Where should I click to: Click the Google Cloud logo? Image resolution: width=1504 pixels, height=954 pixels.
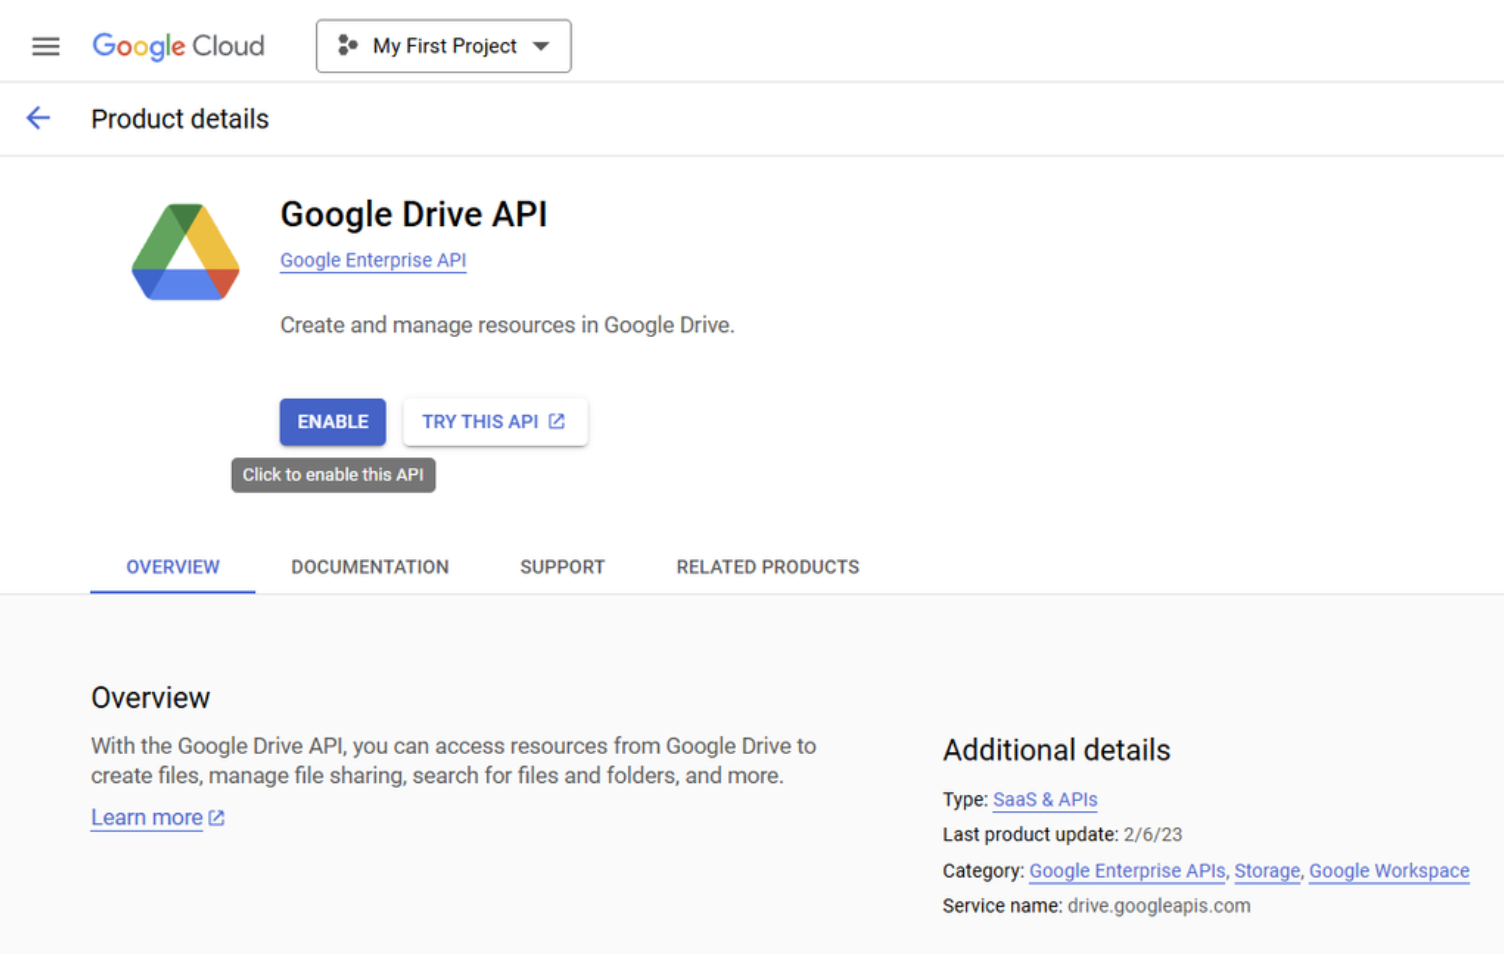177,46
